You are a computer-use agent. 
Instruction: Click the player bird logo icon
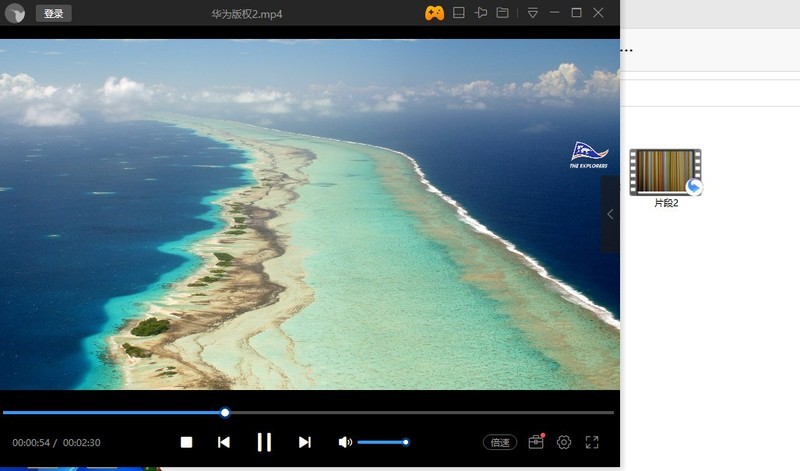point(15,13)
